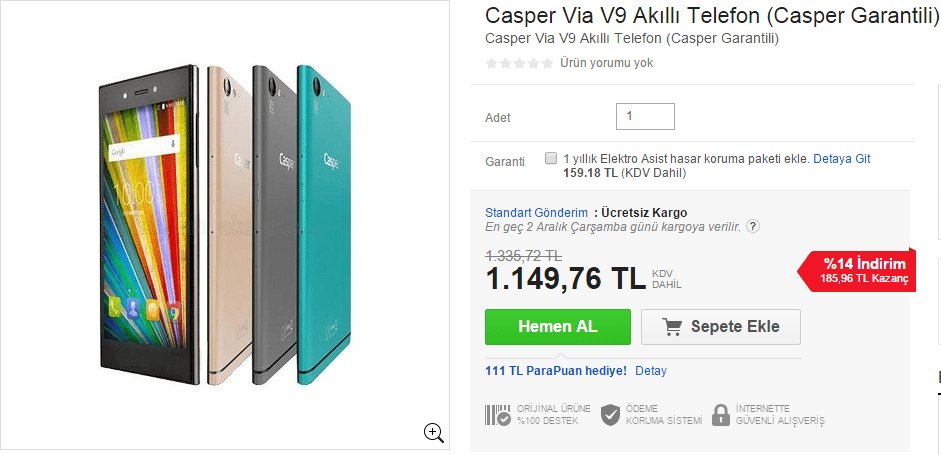Click the large Casper Via V9 product title
This screenshot has height=455, width=941.
711,16
